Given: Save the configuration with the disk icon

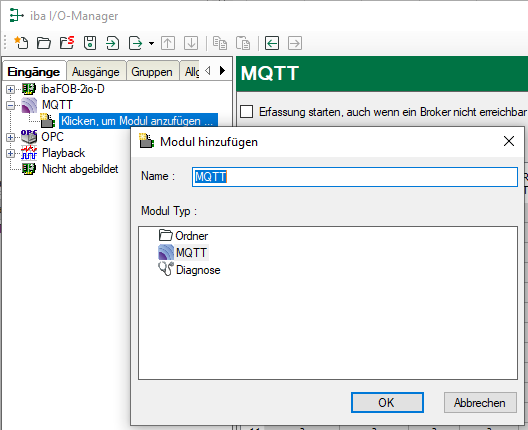Looking at the screenshot, I should pos(90,43).
